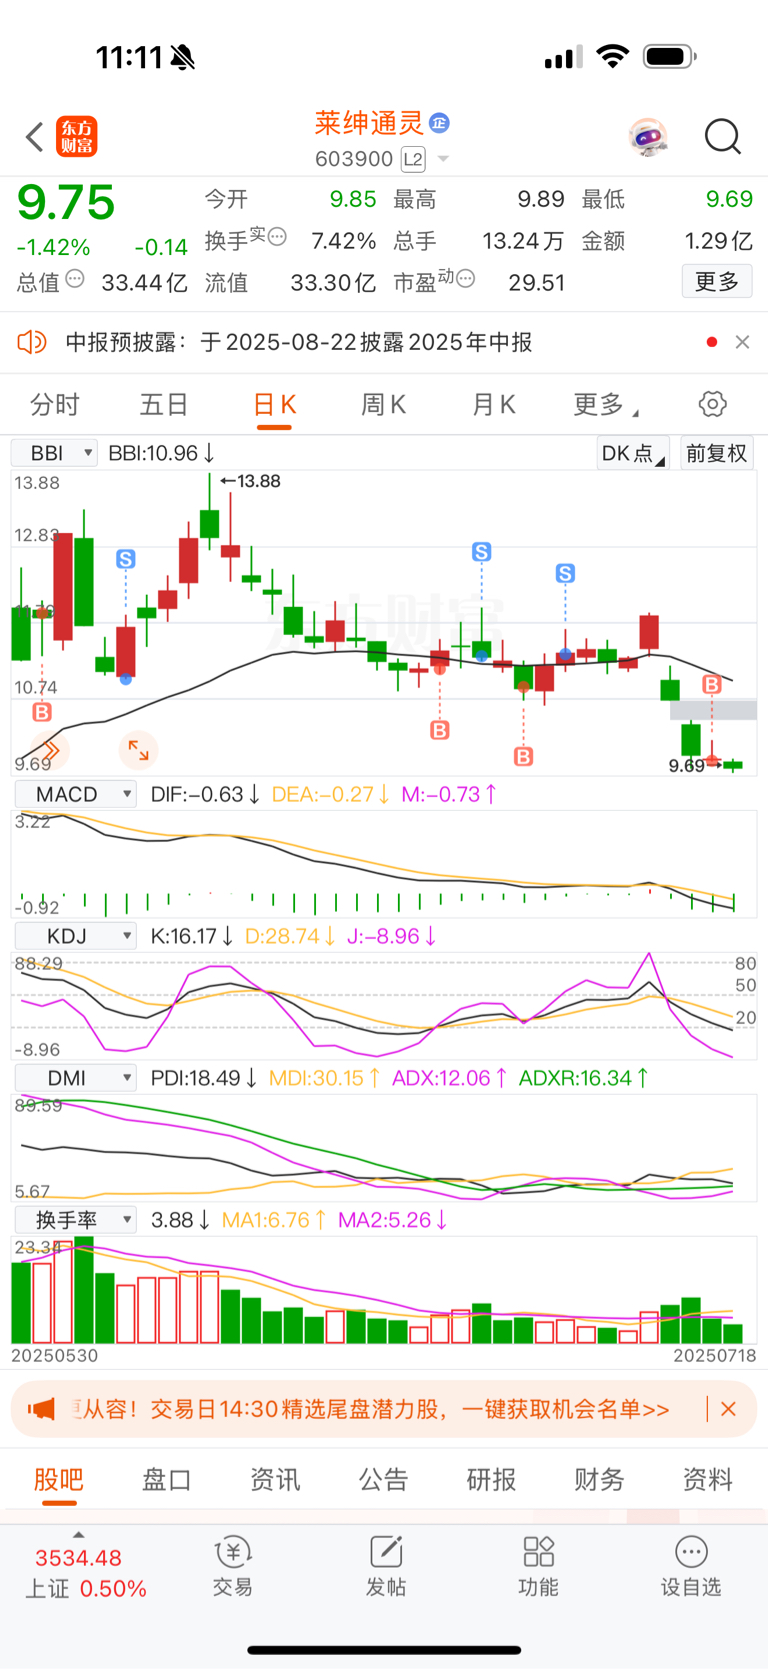Tap the MA1:6.76 turnover readout
This screenshot has height=1669, width=768.
274,1220
